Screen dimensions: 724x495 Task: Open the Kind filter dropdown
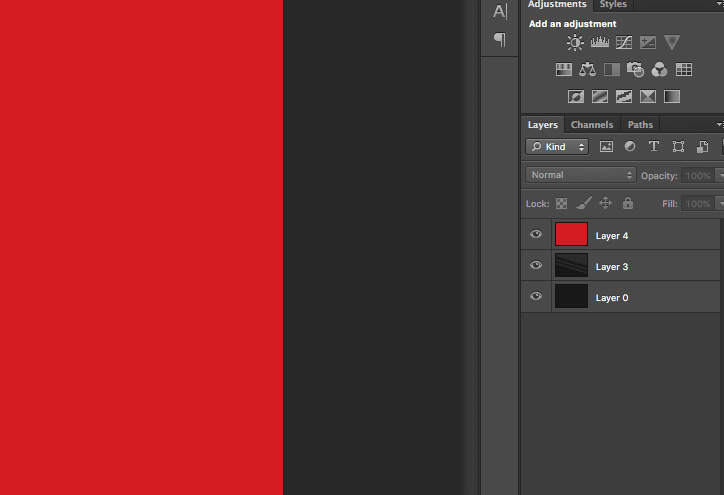(x=558, y=147)
